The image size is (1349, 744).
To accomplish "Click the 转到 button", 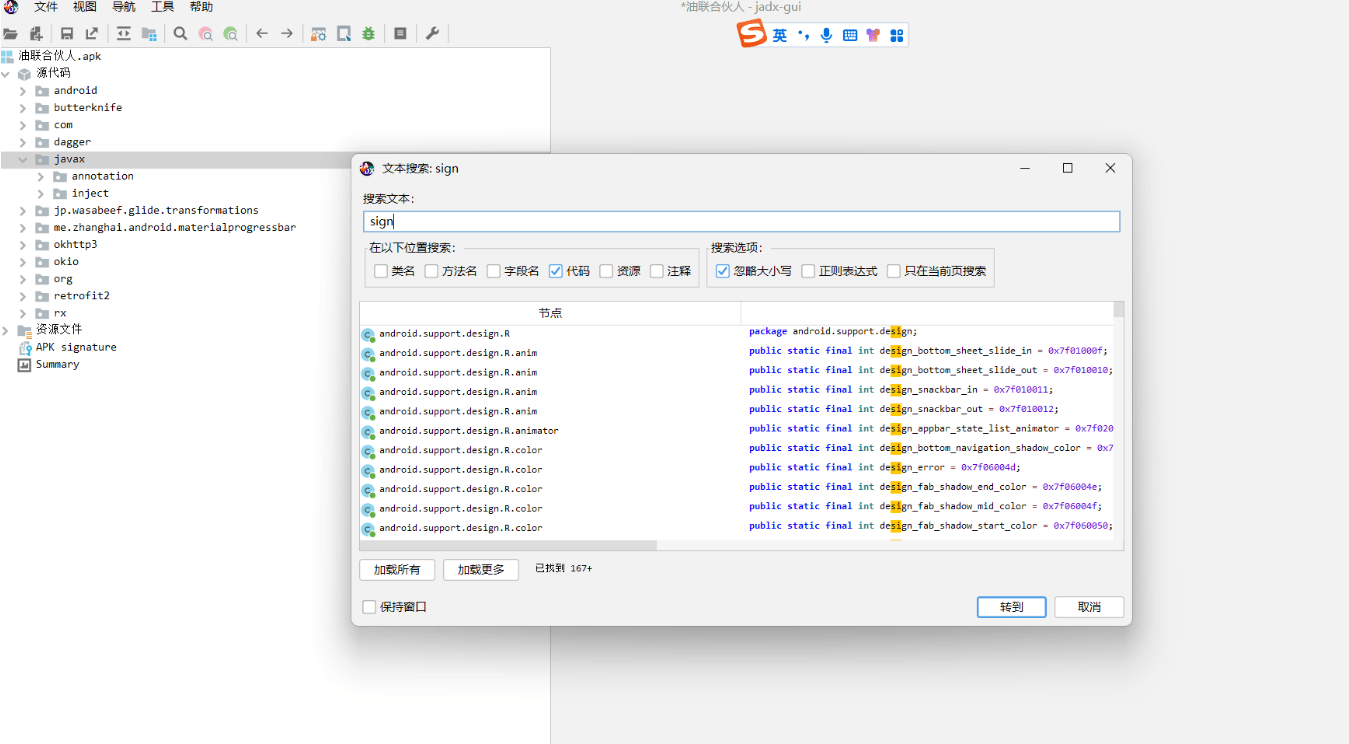I will [x=1010, y=606].
